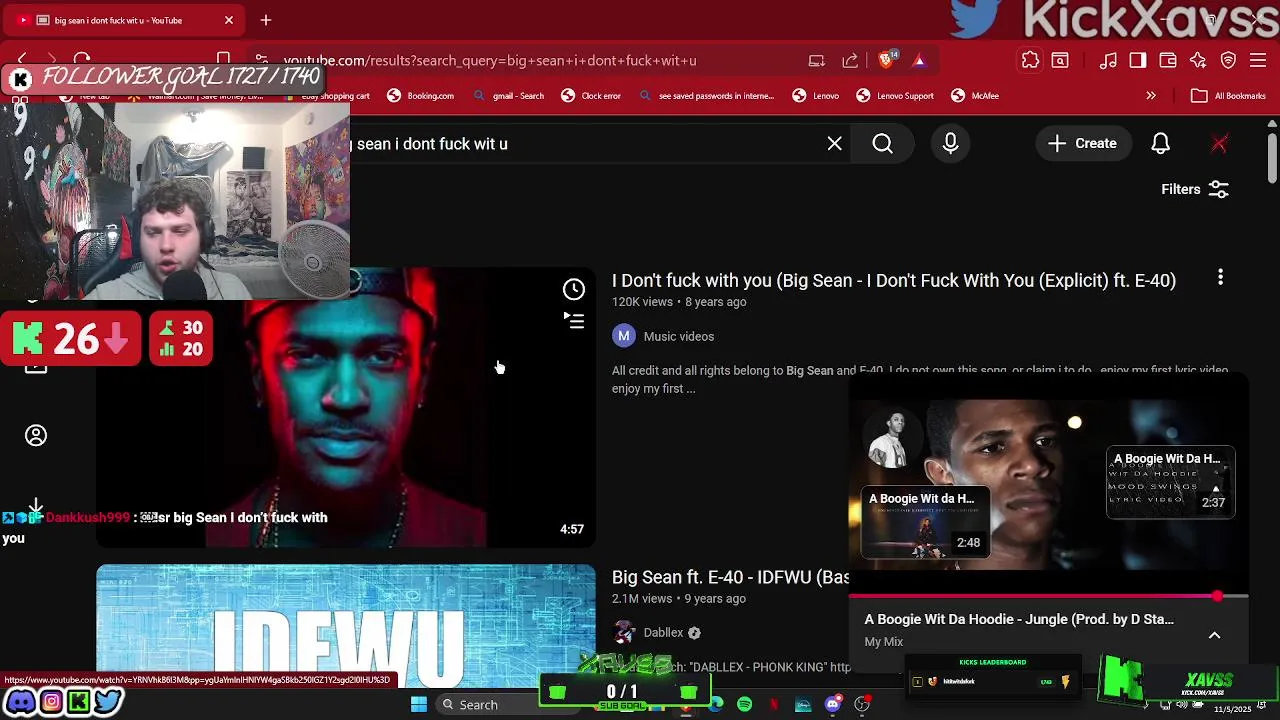Open more options for first result

click(1220, 278)
